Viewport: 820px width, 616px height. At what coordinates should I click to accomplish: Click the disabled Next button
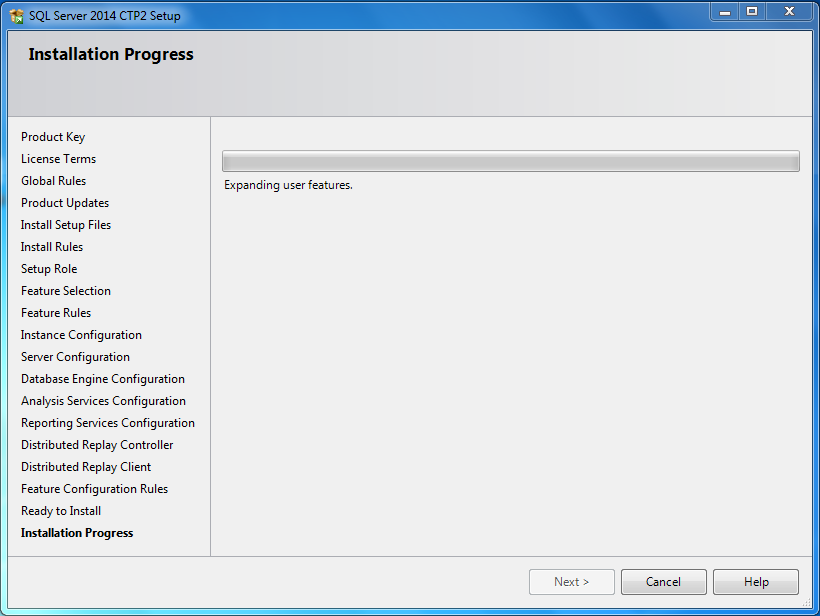(x=572, y=582)
